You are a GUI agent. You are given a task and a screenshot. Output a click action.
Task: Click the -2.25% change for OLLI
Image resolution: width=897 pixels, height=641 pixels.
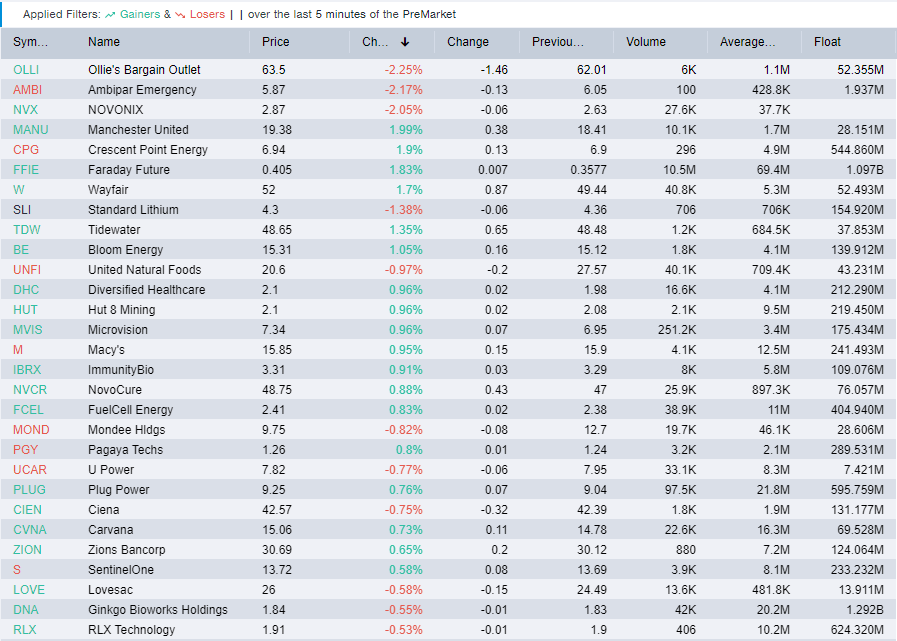pos(403,70)
